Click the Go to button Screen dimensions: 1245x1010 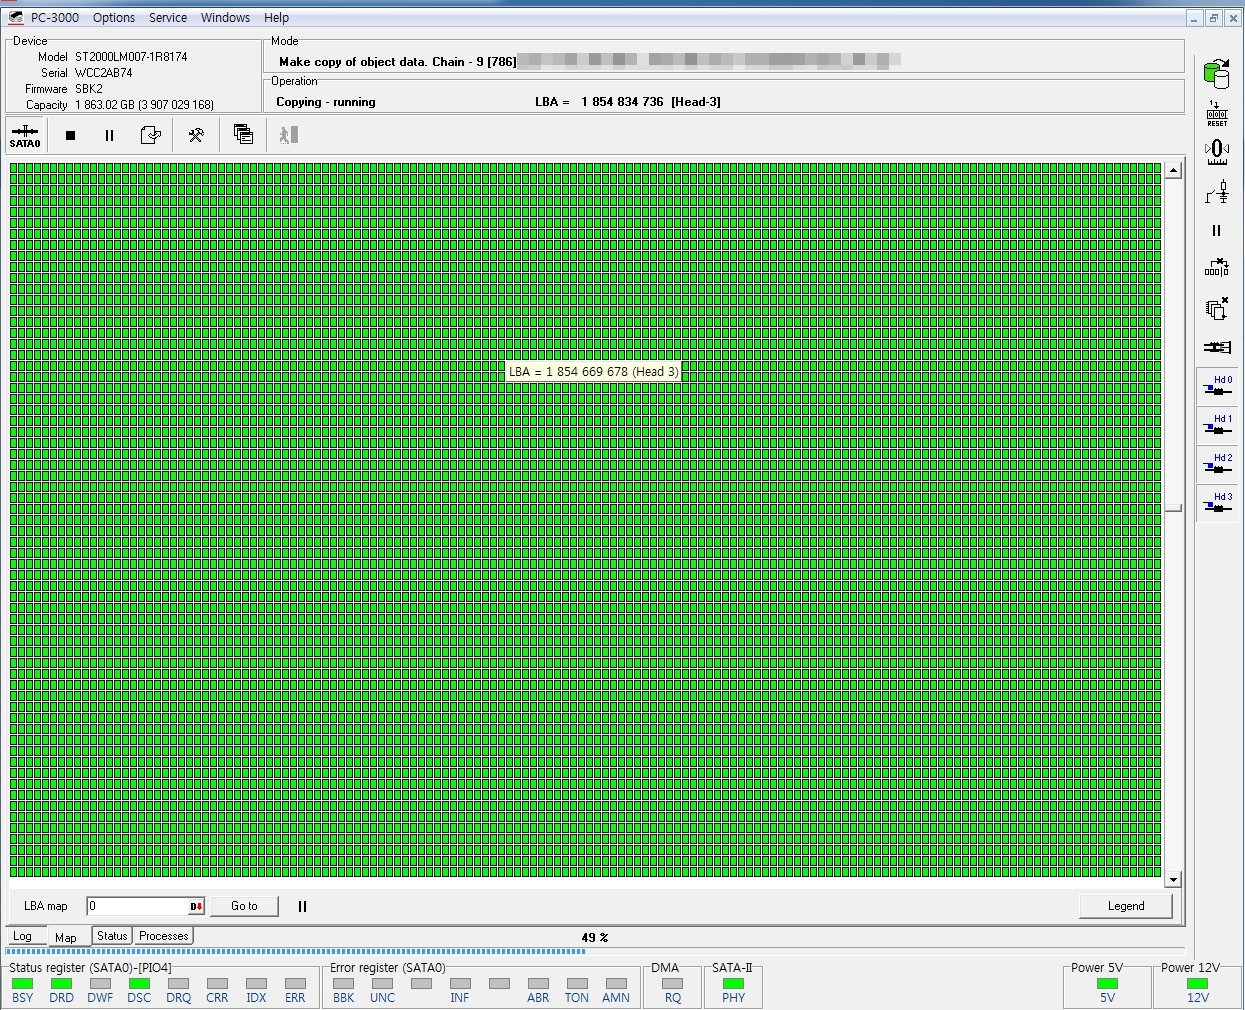coord(244,906)
